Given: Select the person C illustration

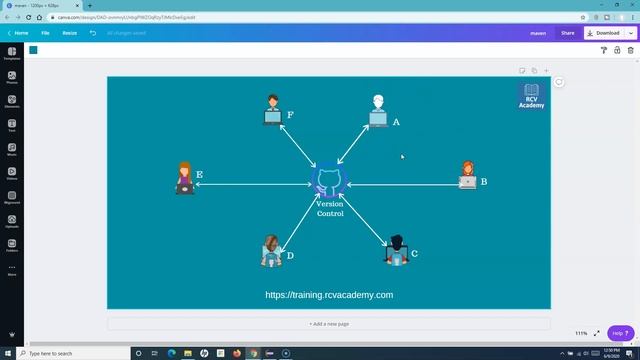Looking at the screenshot, I should pyautogui.click(x=396, y=250).
